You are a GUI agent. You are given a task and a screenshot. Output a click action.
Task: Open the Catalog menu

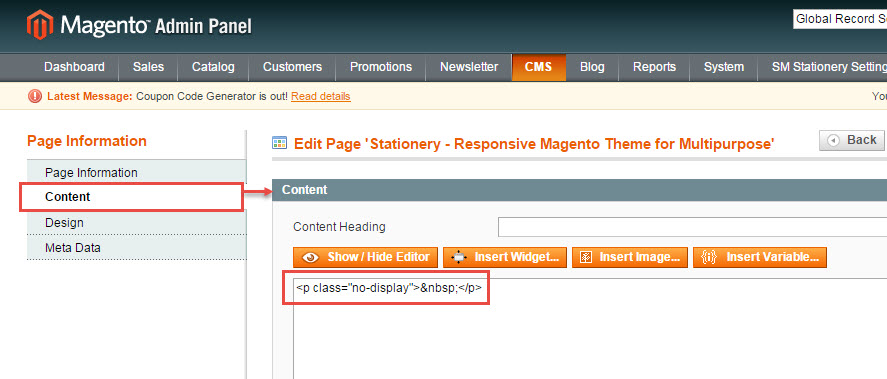tap(213, 67)
